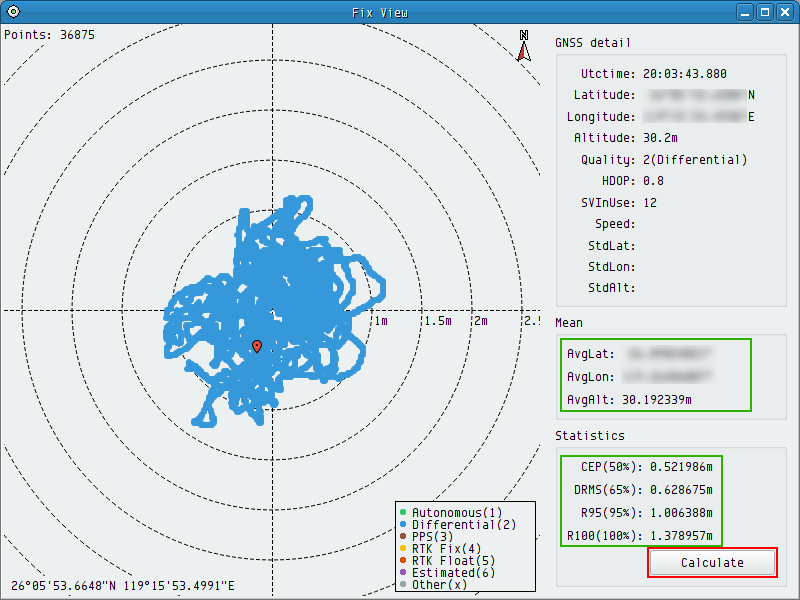Viewport: 800px width, 600px height.
Task: Minimize the Fix View window
Action: pos(745,12)
